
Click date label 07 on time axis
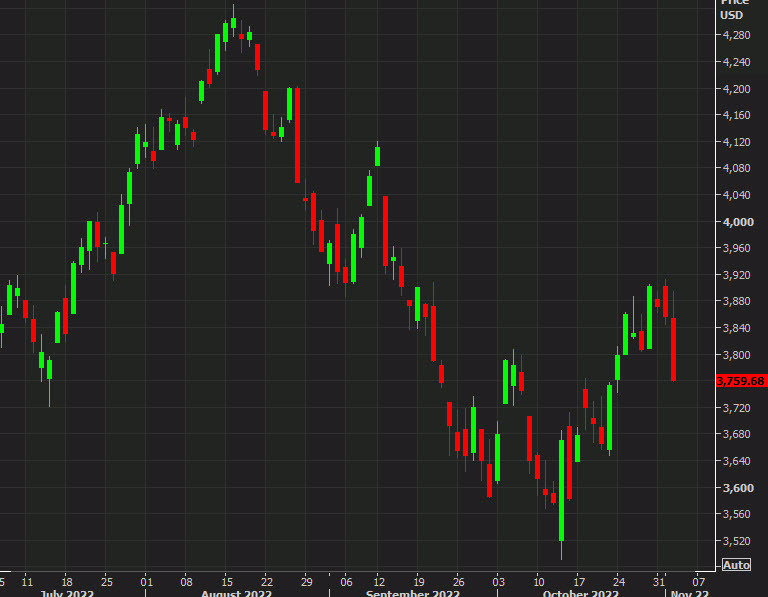[x=698, y=582]
